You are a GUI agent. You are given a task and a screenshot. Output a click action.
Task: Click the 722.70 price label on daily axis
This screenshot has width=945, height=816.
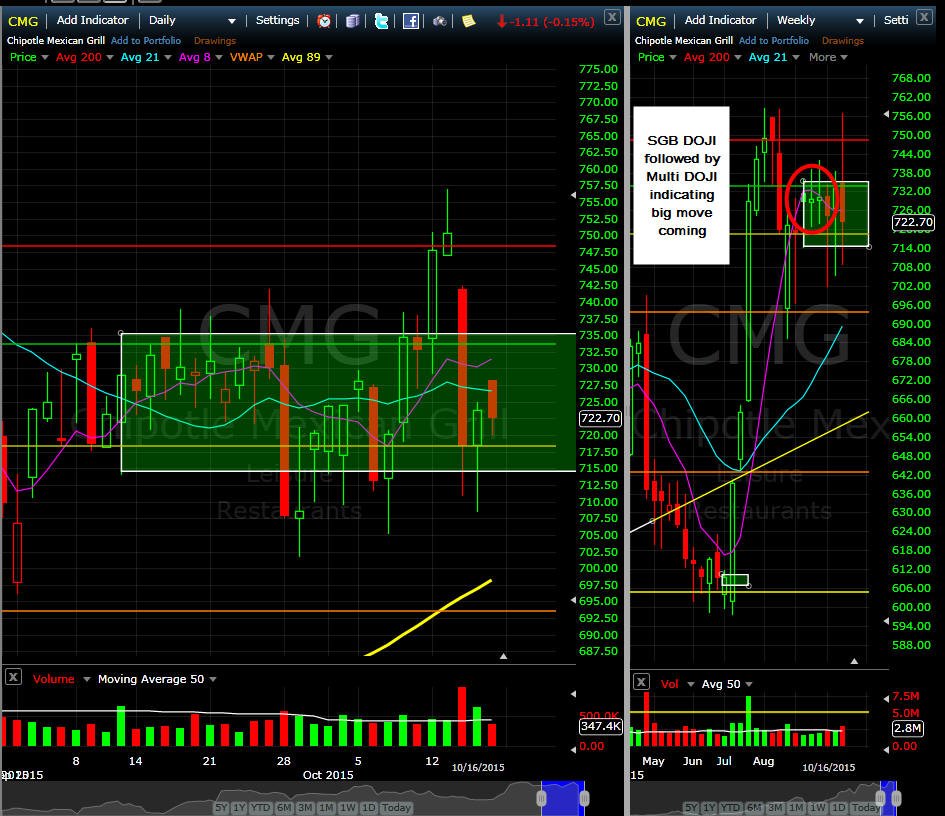click(600, 418)
